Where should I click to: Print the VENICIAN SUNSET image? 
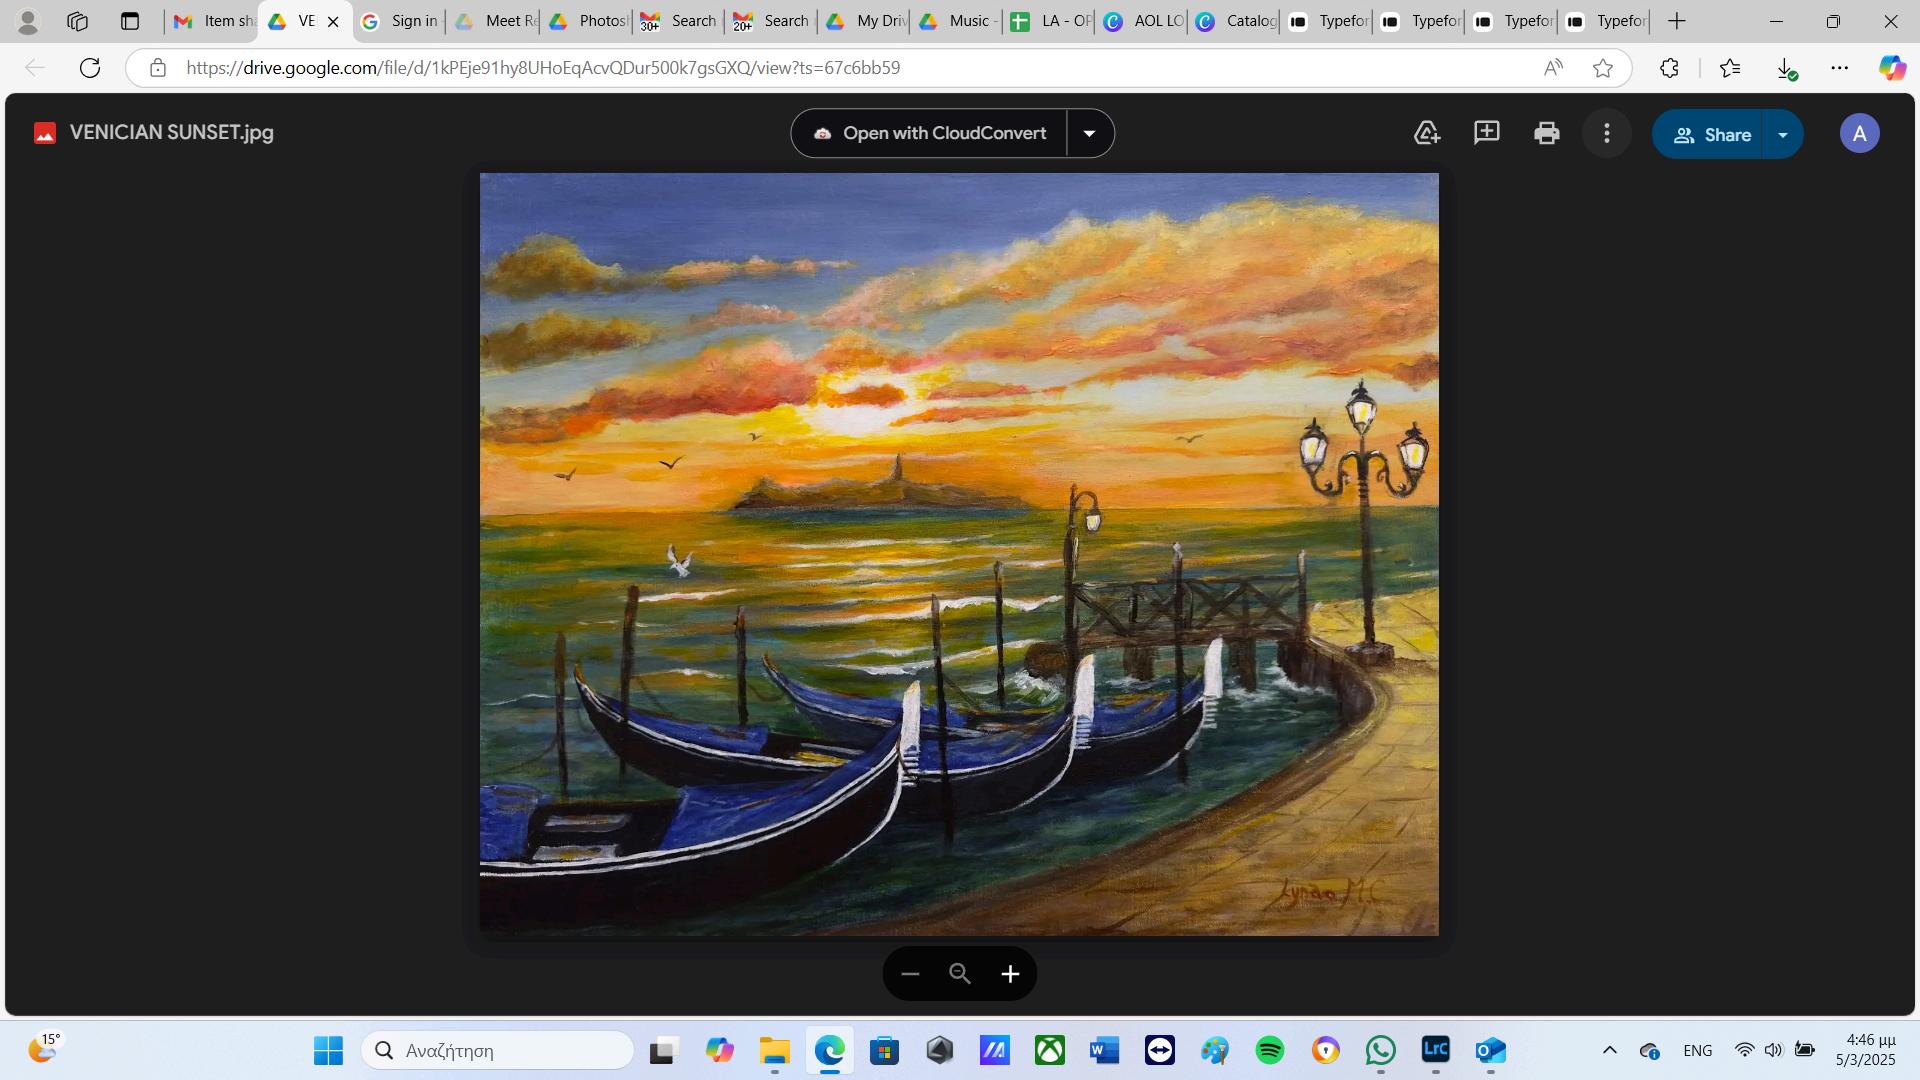[1547, 133]
